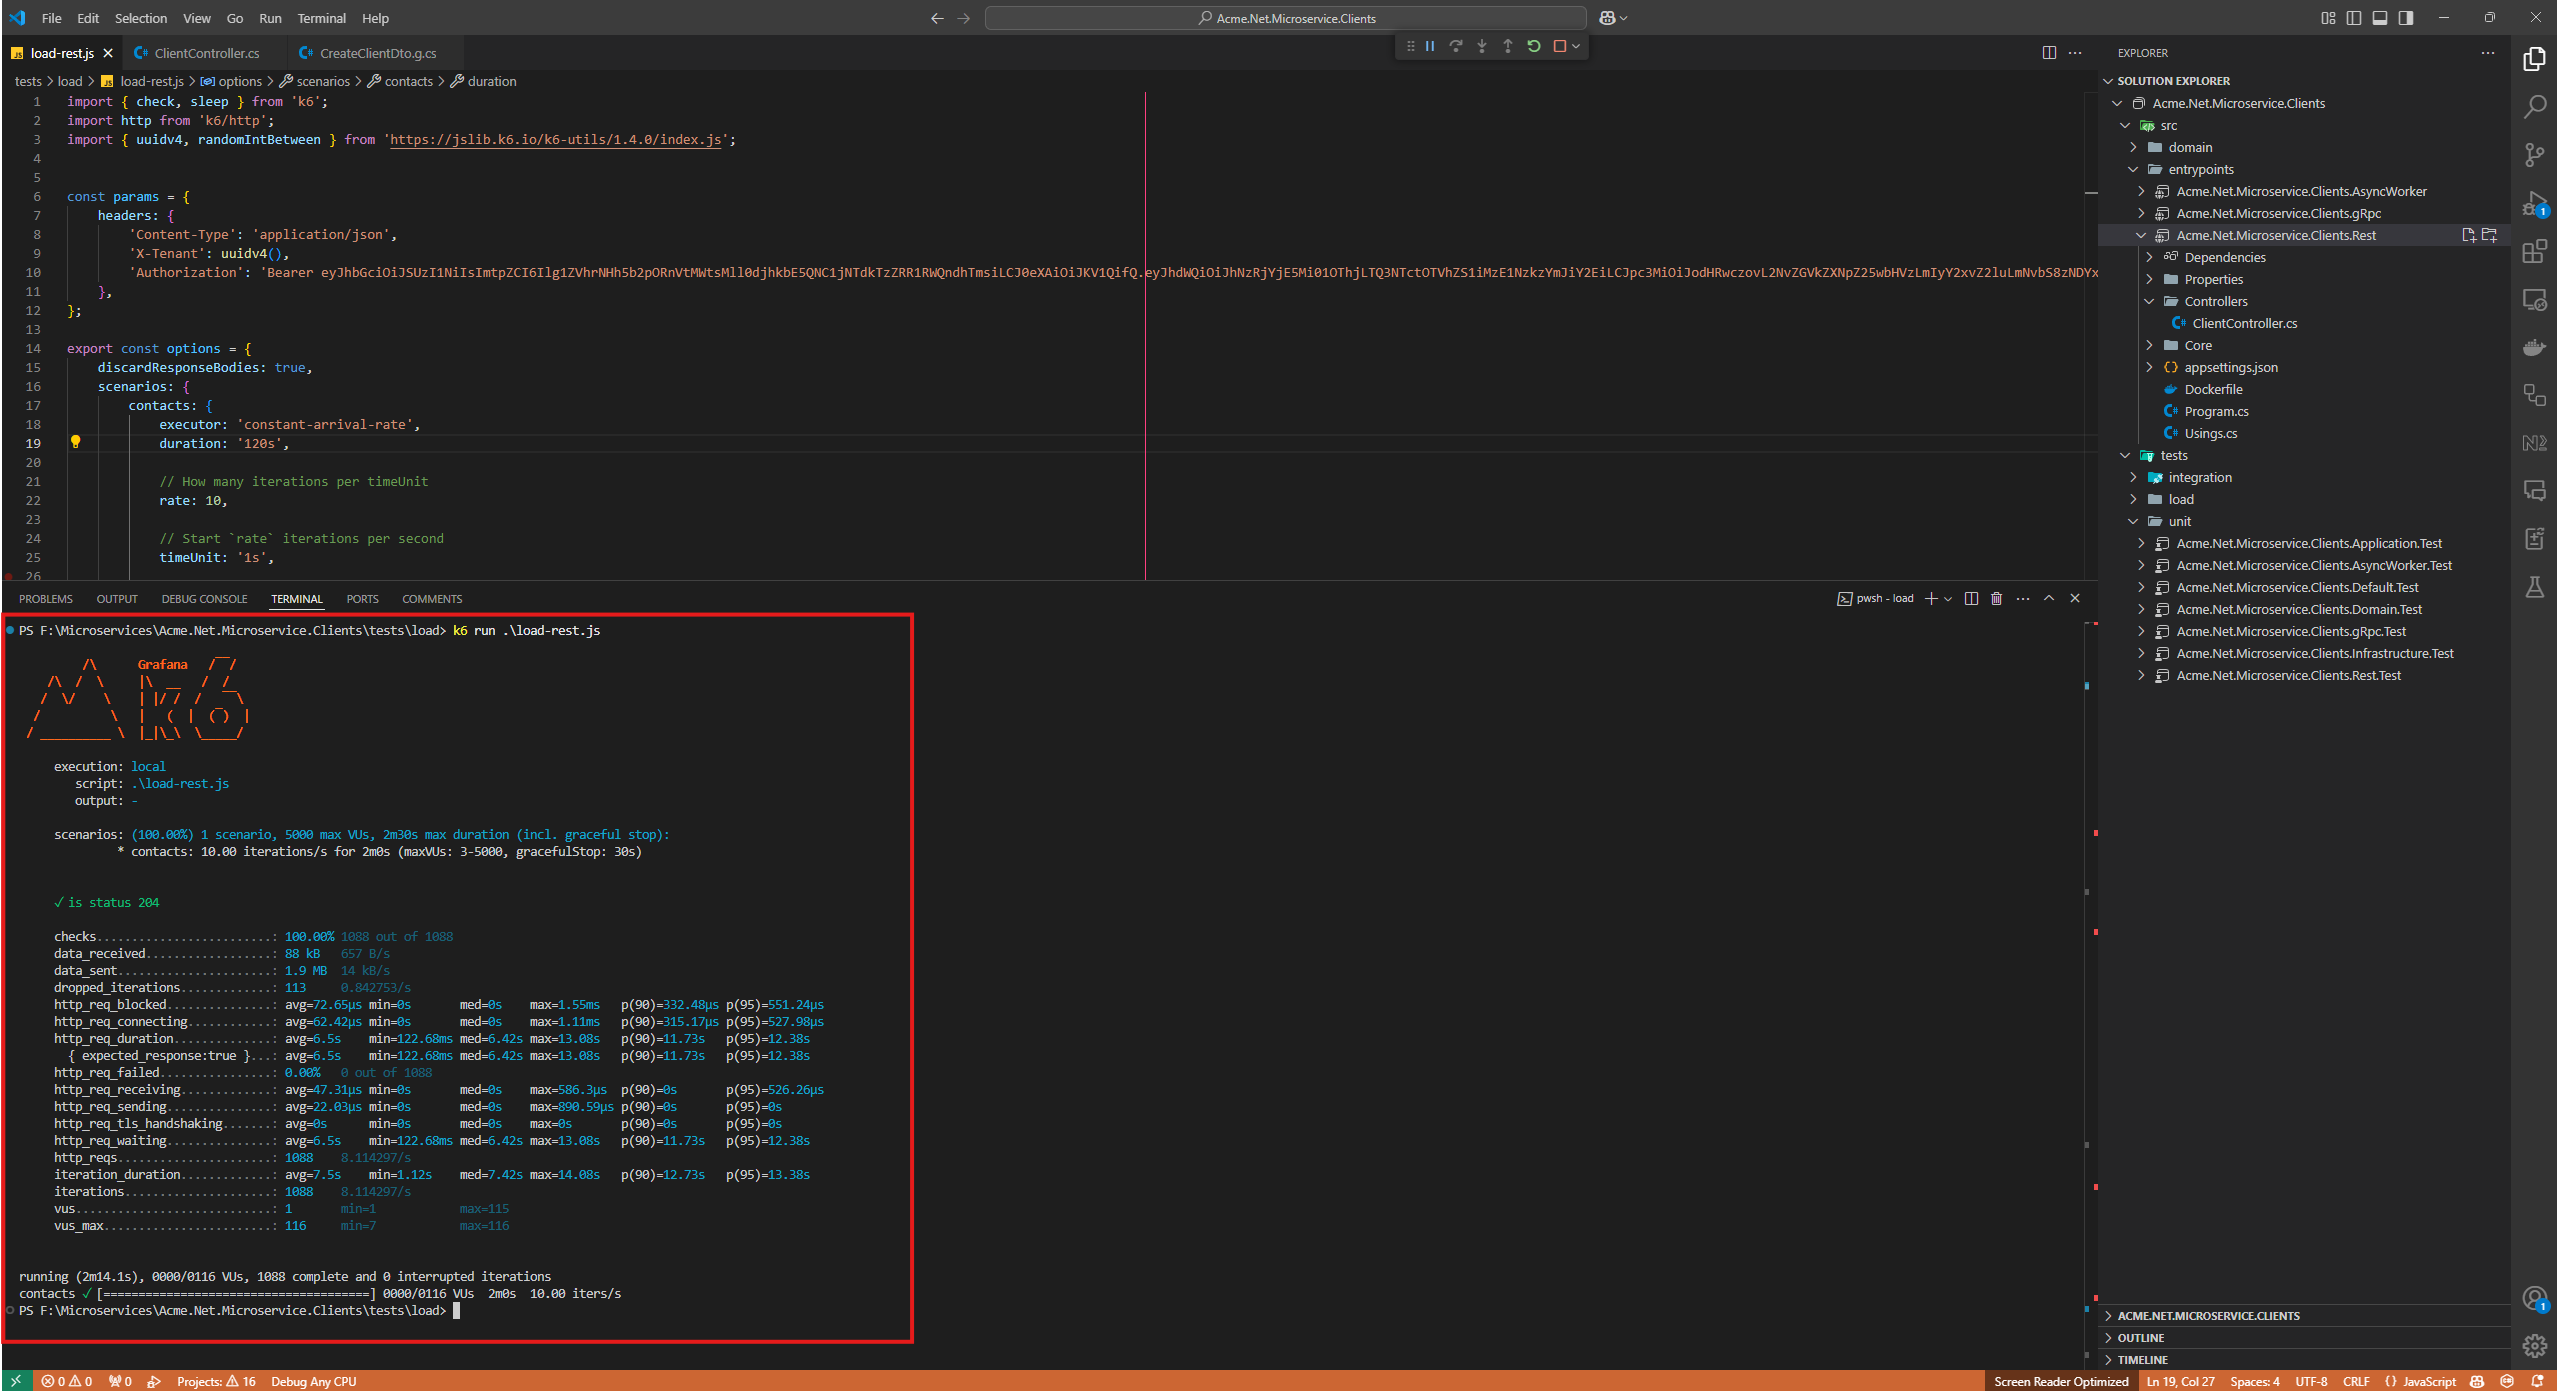This screenshot has height=1391, width=2557.
Task: Split the editor to the right
Action: pyautogui.click(x=2049, y=53)
